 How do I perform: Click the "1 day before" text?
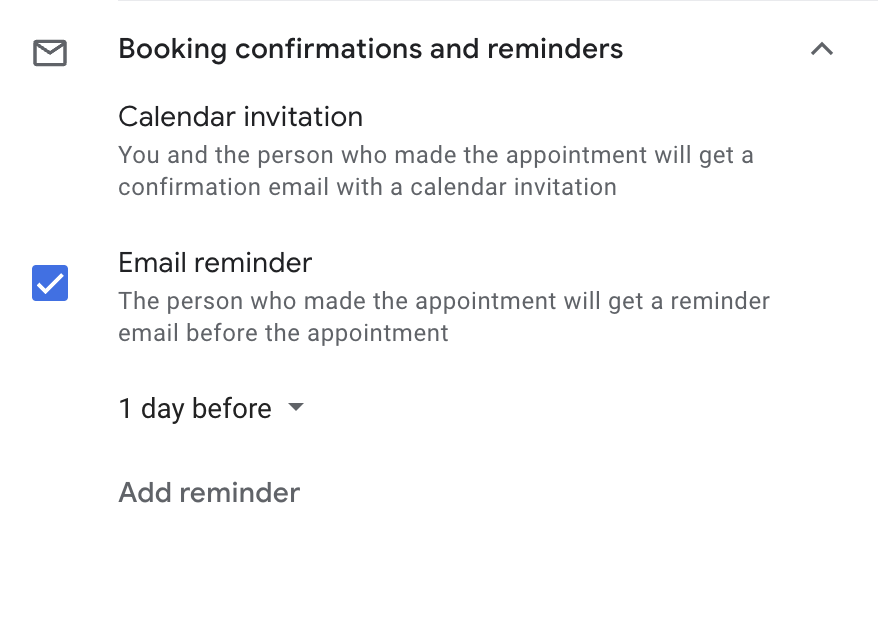195,408
